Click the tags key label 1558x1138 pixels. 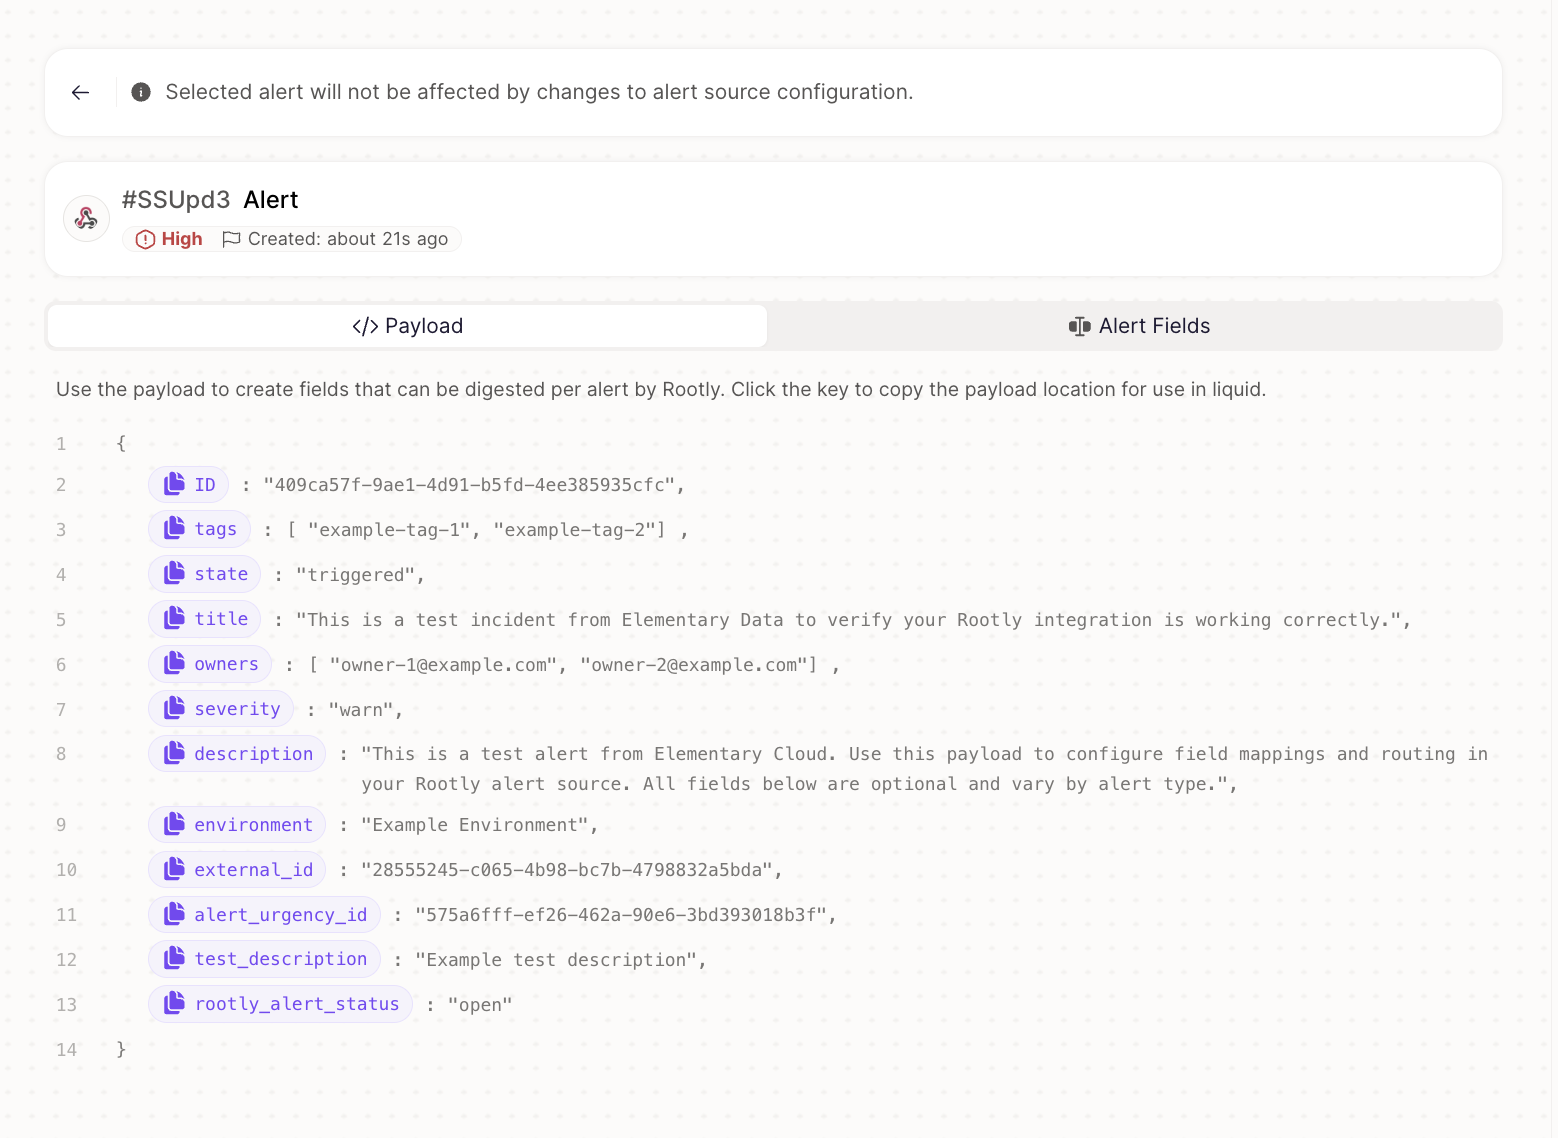click(216, 529)
